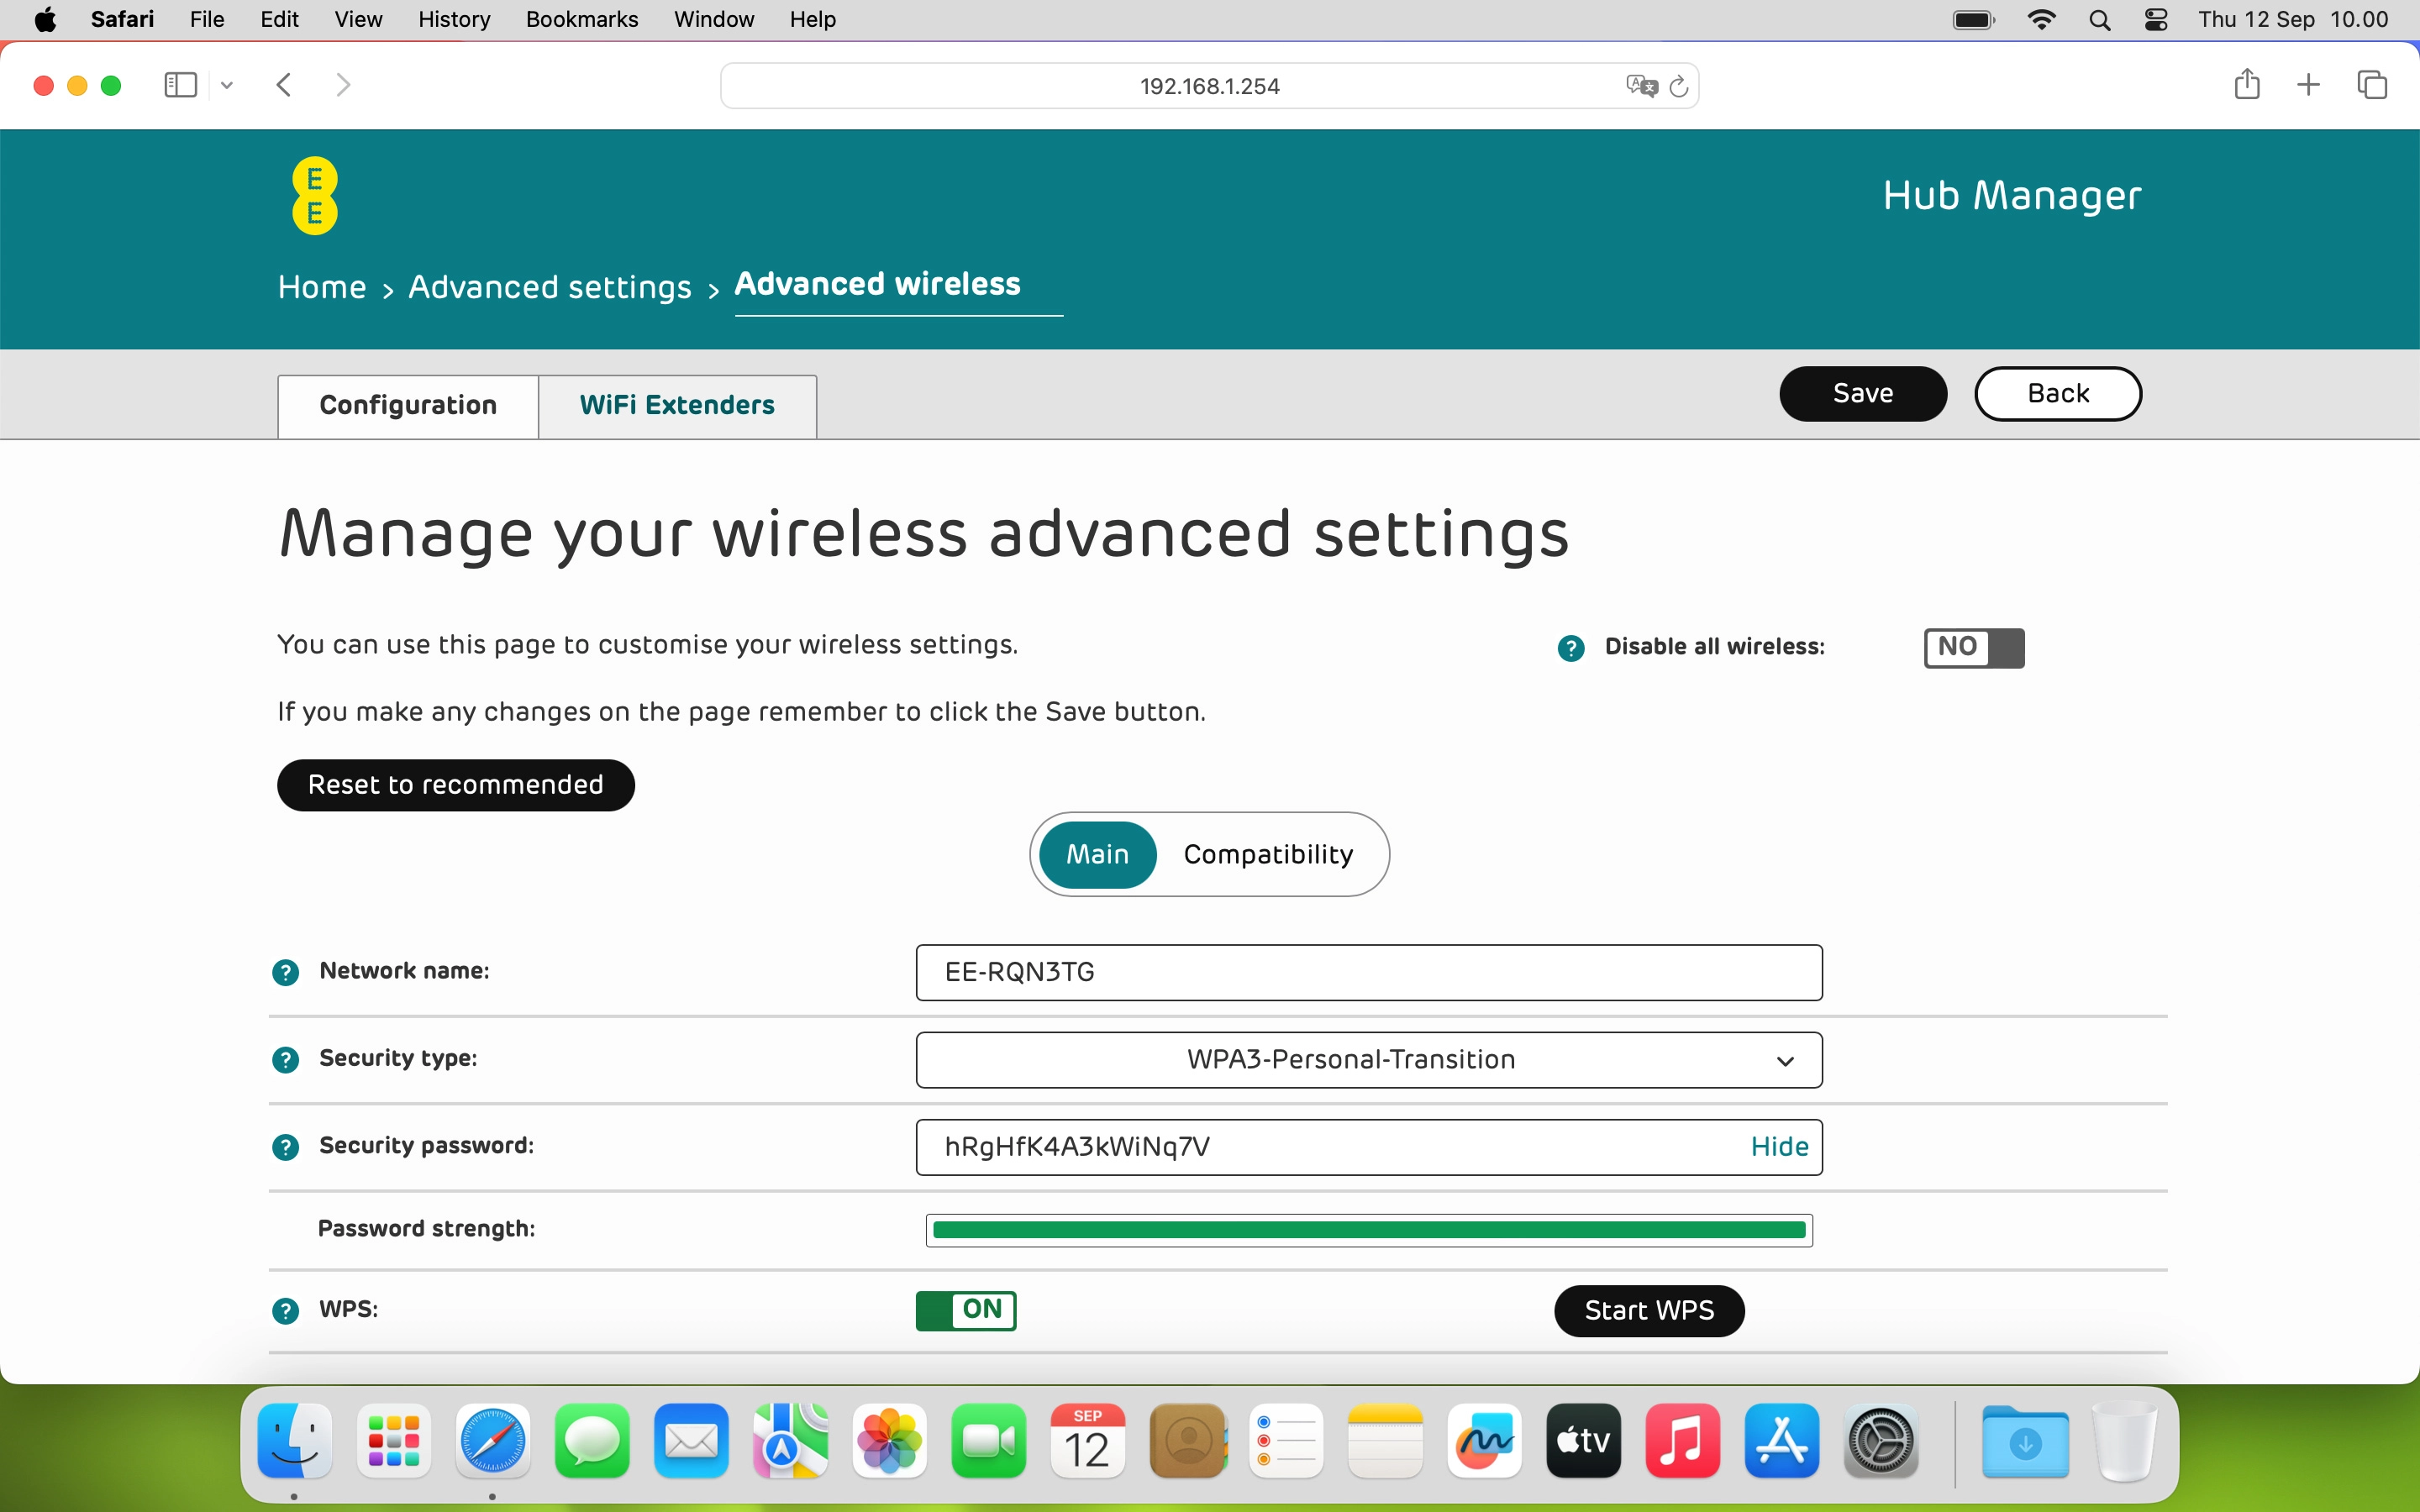Toggle Disable all wireless to YES
Image resolution: width=2420 pixels, height=1512 pixels.
(x=1971, y=647)
